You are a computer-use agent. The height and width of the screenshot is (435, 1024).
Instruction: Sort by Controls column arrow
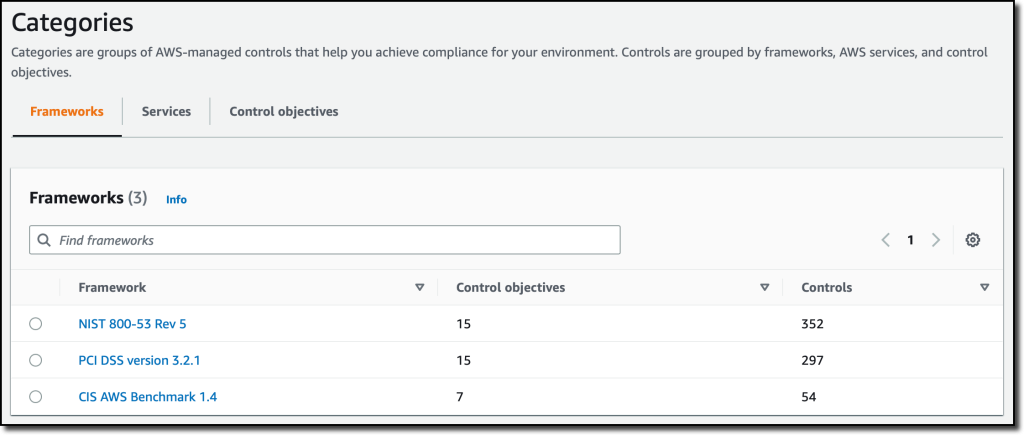pos(985,288)
